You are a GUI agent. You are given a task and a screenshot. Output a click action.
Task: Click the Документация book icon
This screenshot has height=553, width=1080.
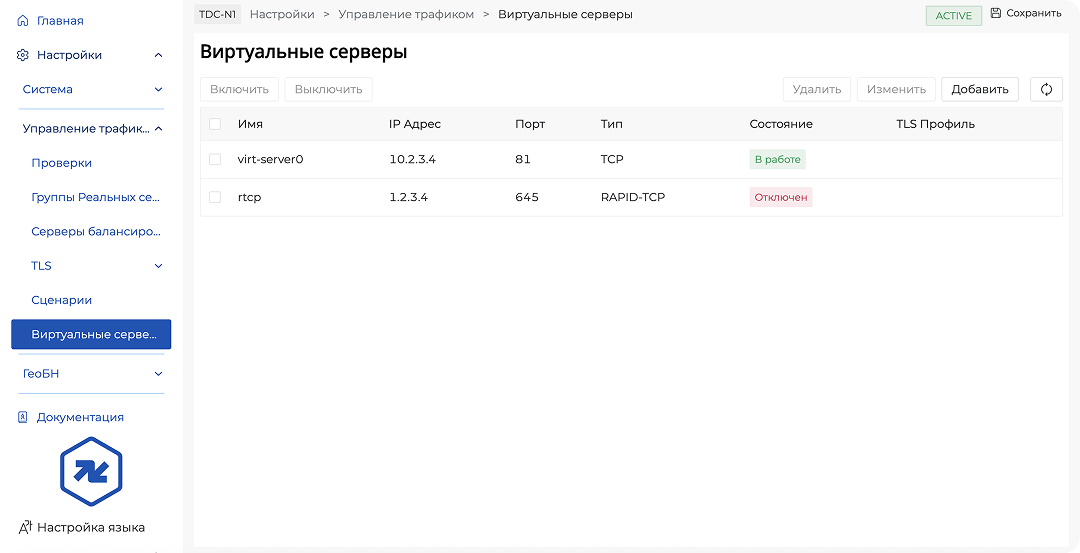(x=23, y=417)
